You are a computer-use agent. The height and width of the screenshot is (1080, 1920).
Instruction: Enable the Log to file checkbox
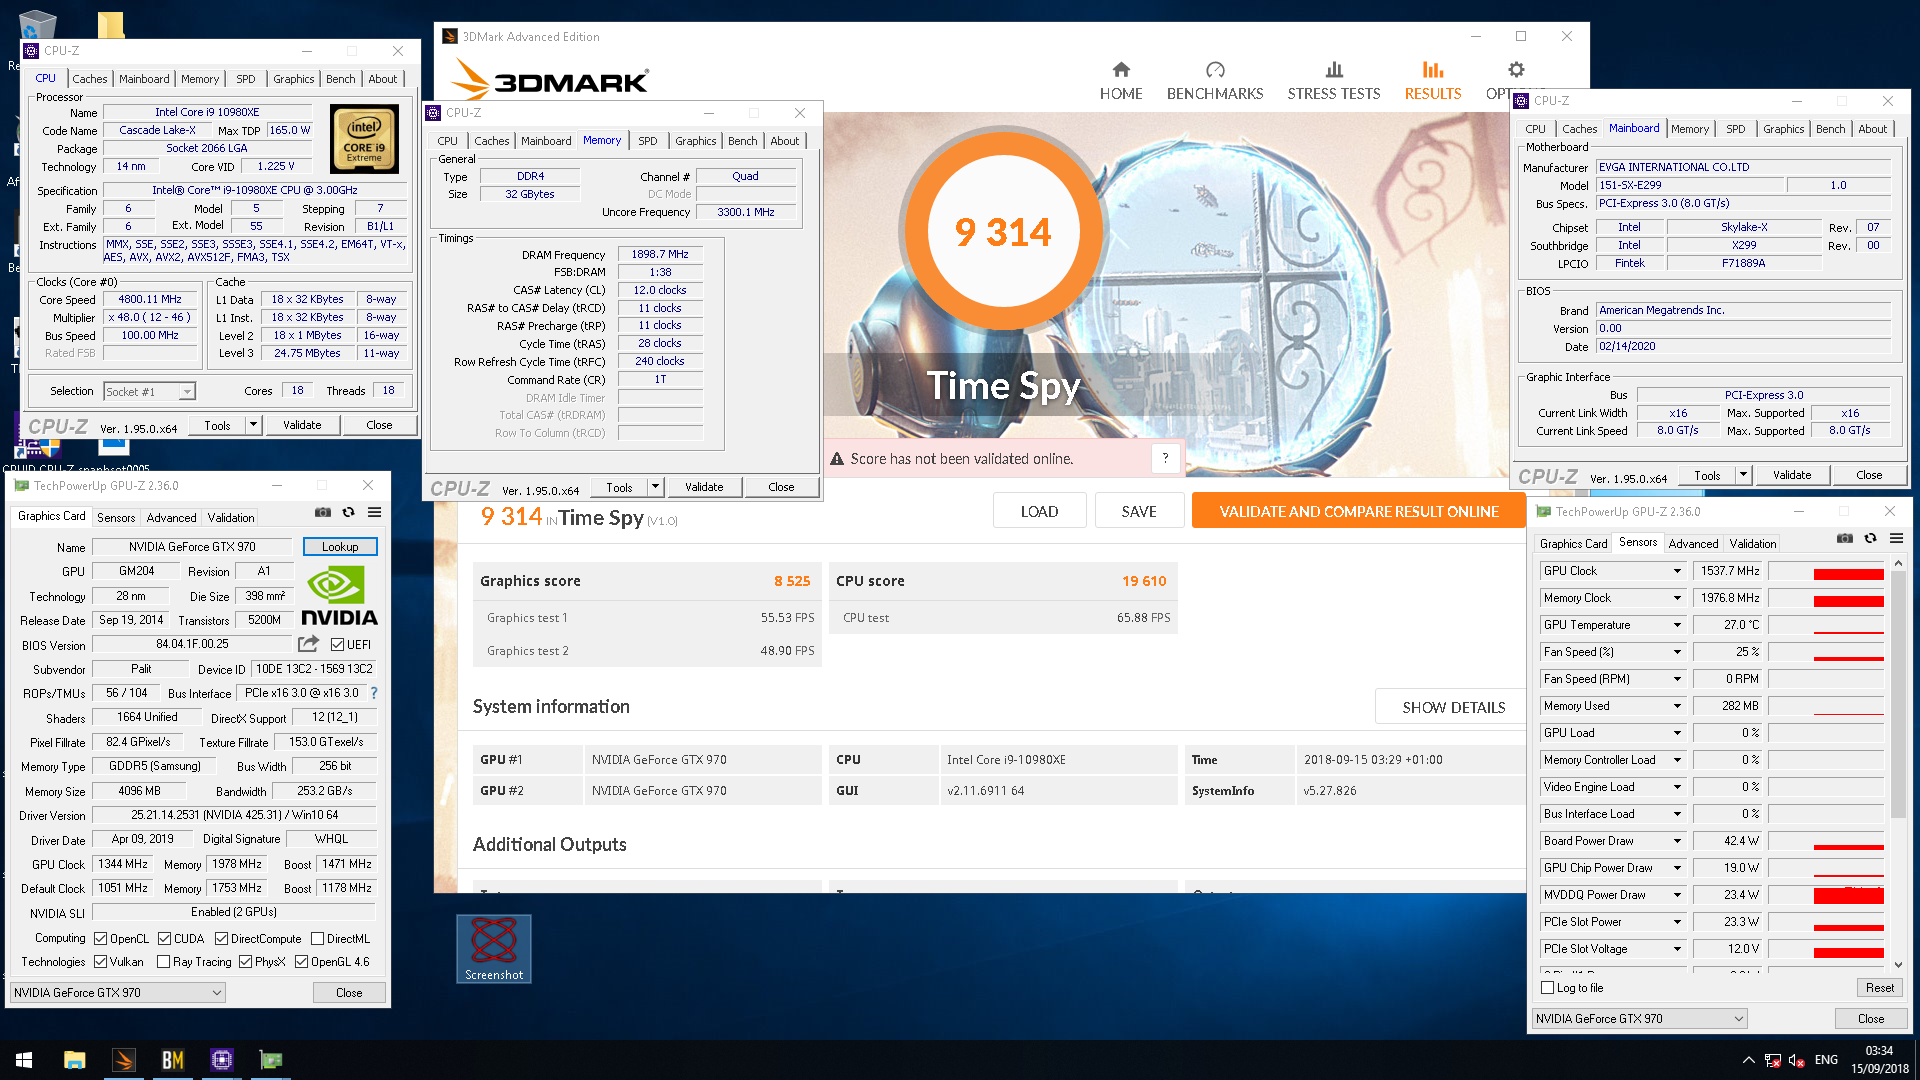1548,988
